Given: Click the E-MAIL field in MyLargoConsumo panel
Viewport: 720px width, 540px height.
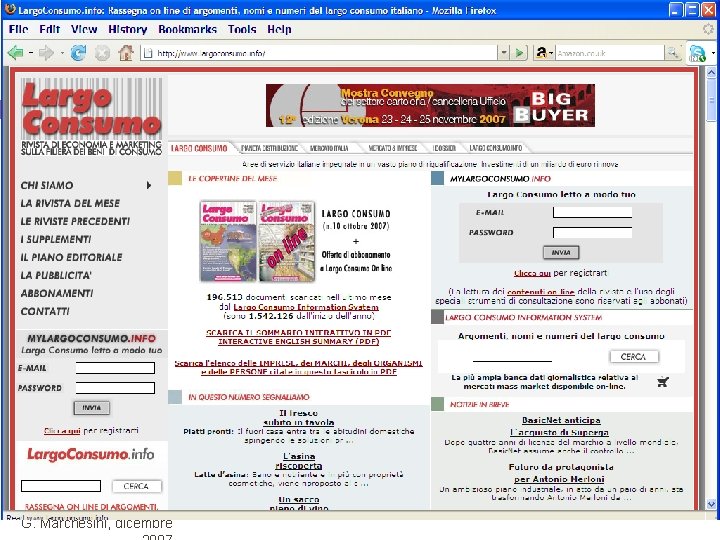Looking at the screenshot, I should (x=592, y=212).
